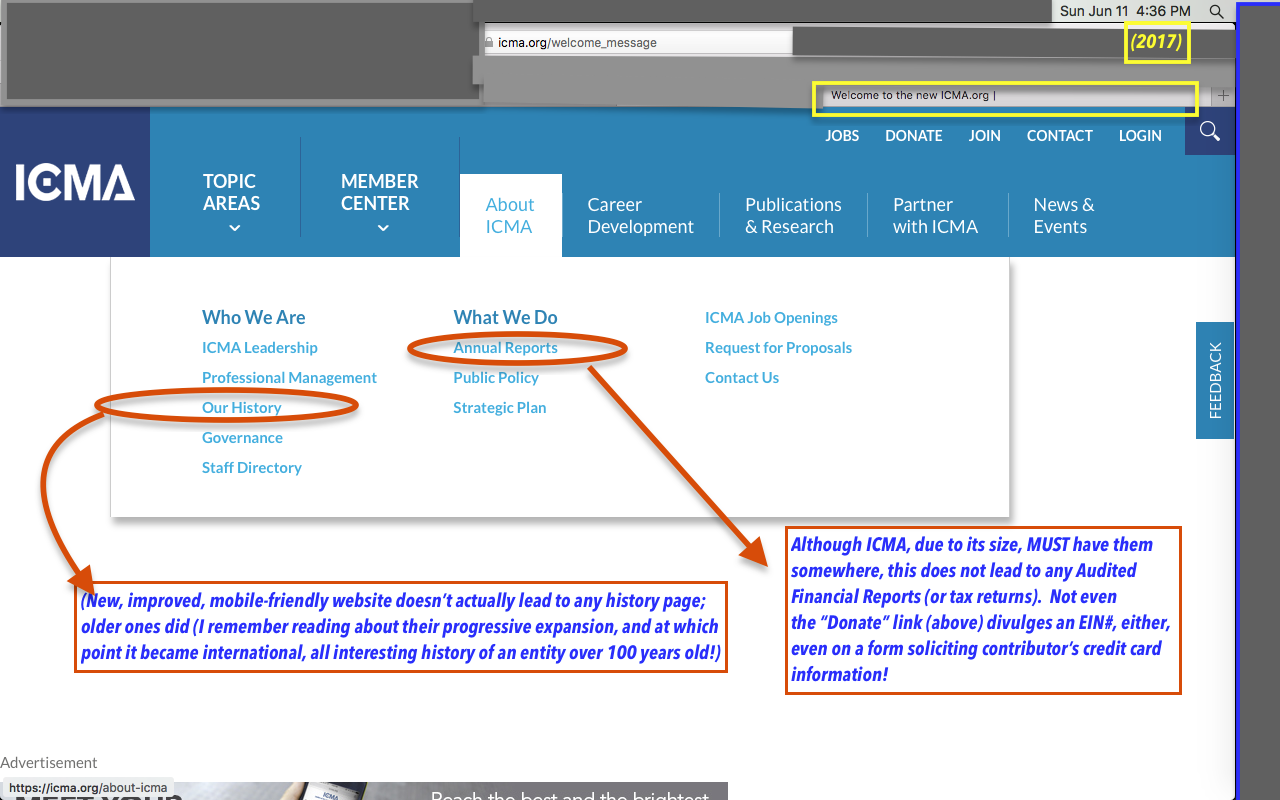The height and width of the screenshot is (800, 1280).
Task: Click the Login link
Action: coord(1140,136)
